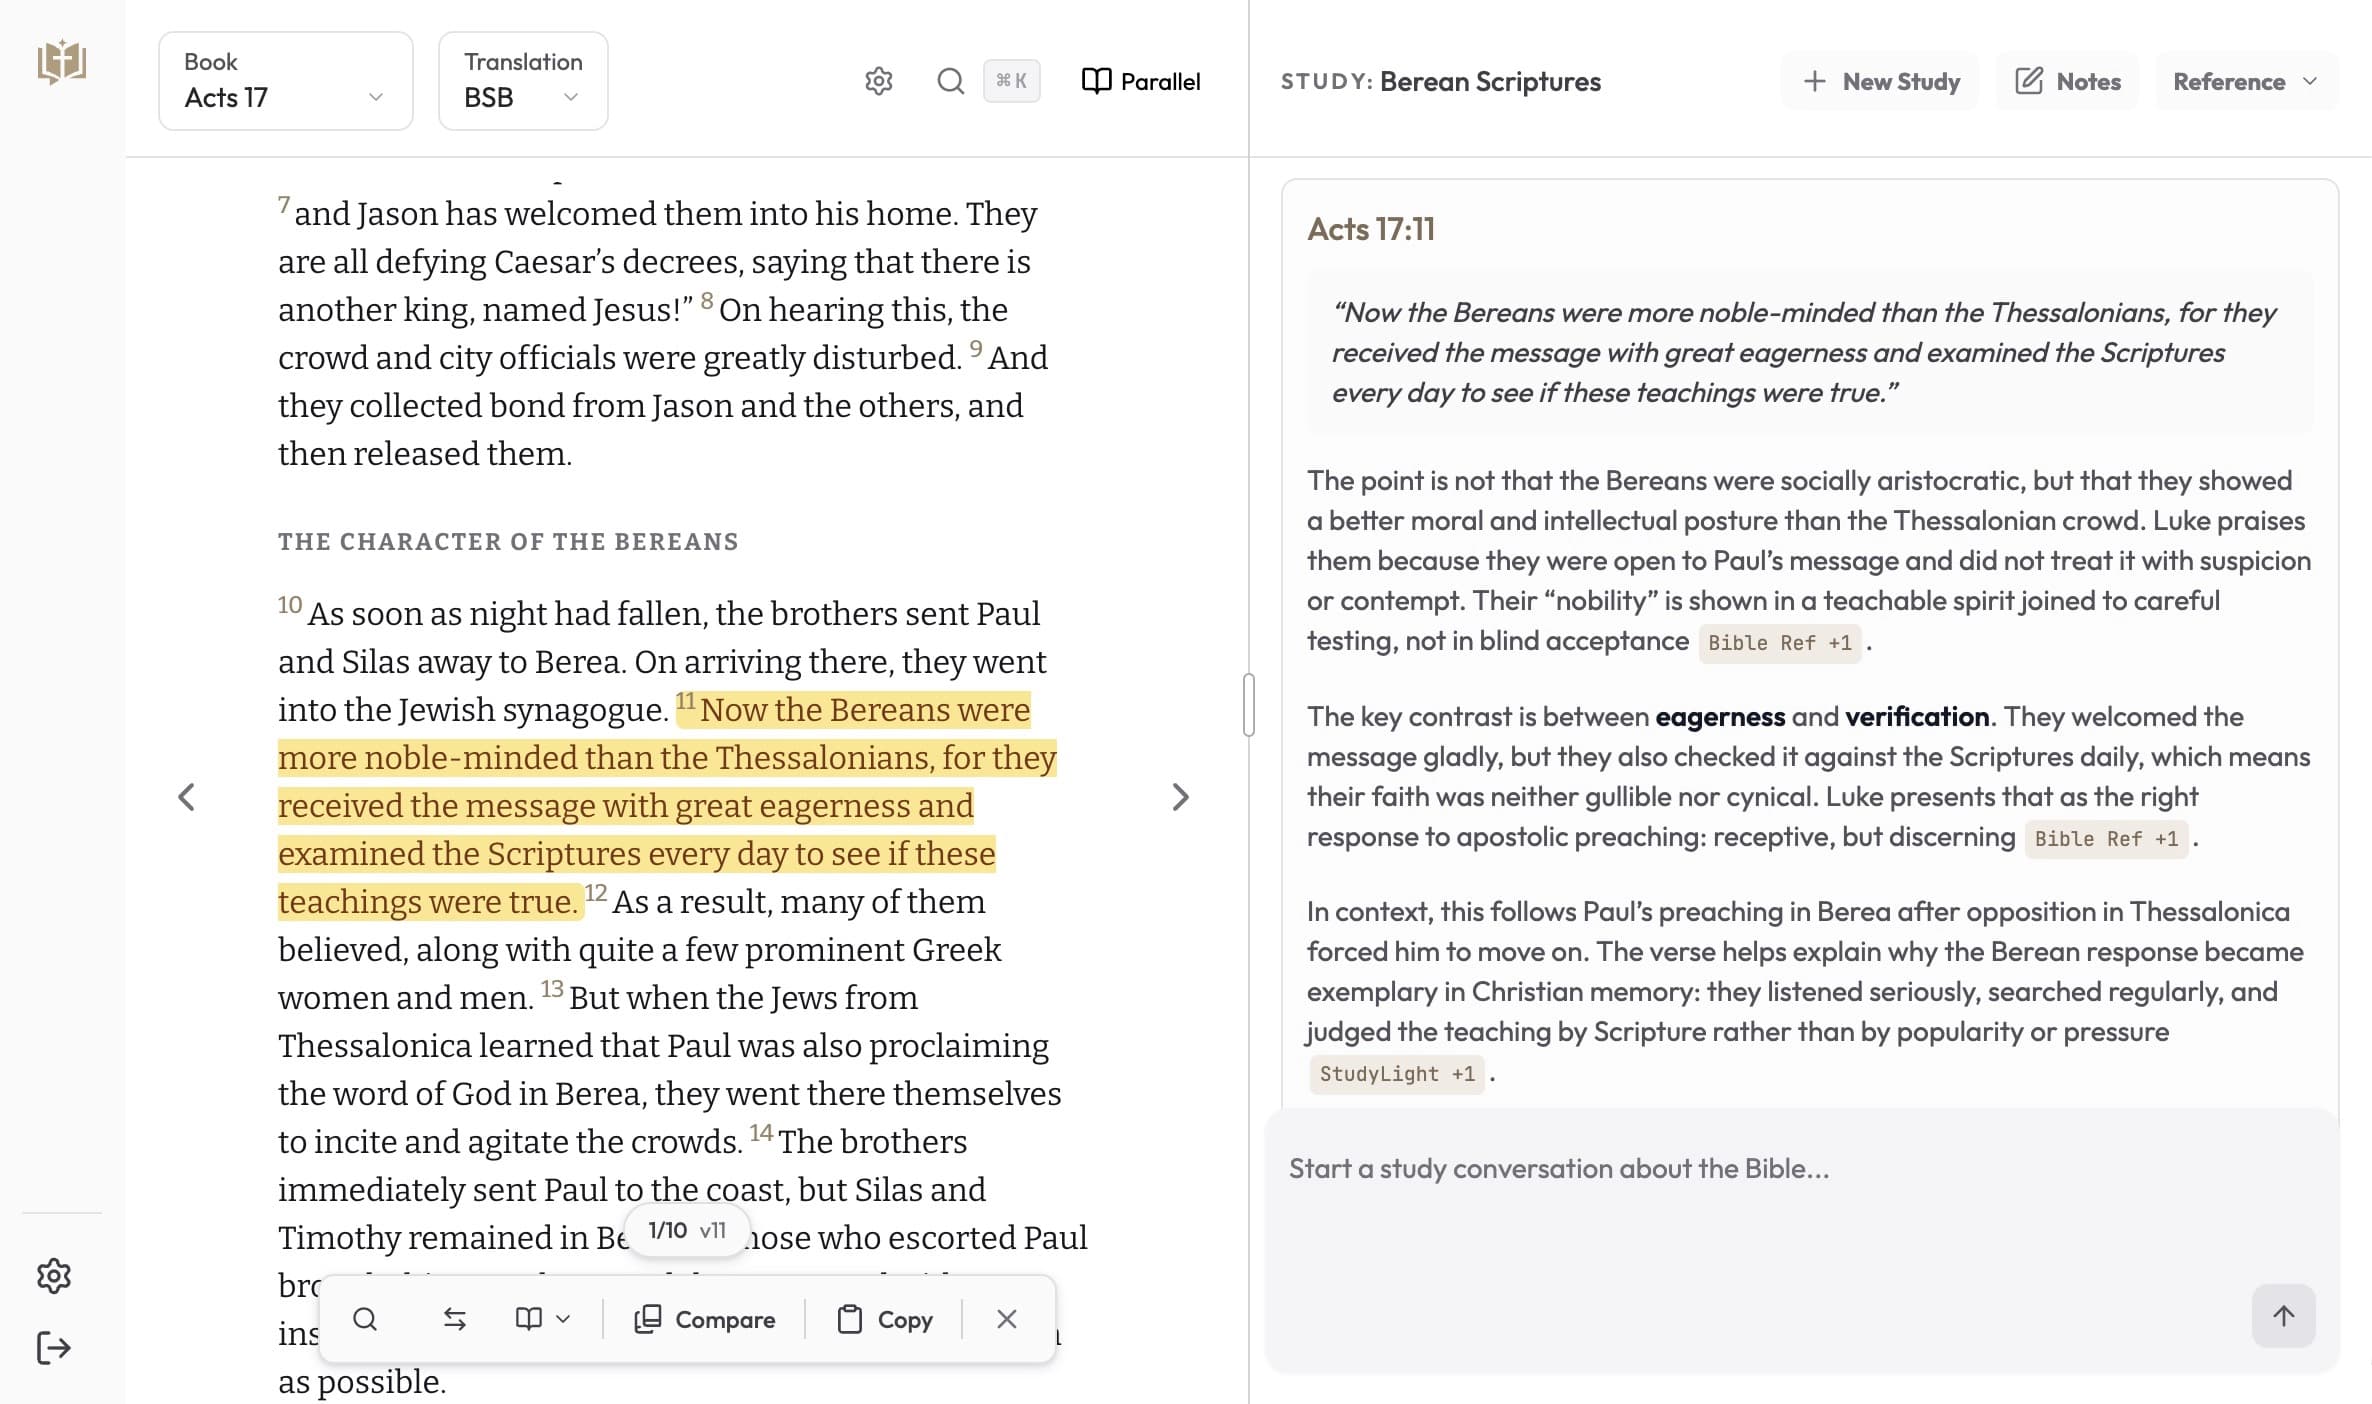The height and width of the screenshot is (1404, 2372).
Task: Dismiss the selection toolbar with the X
Action: pos(1006,1319)
